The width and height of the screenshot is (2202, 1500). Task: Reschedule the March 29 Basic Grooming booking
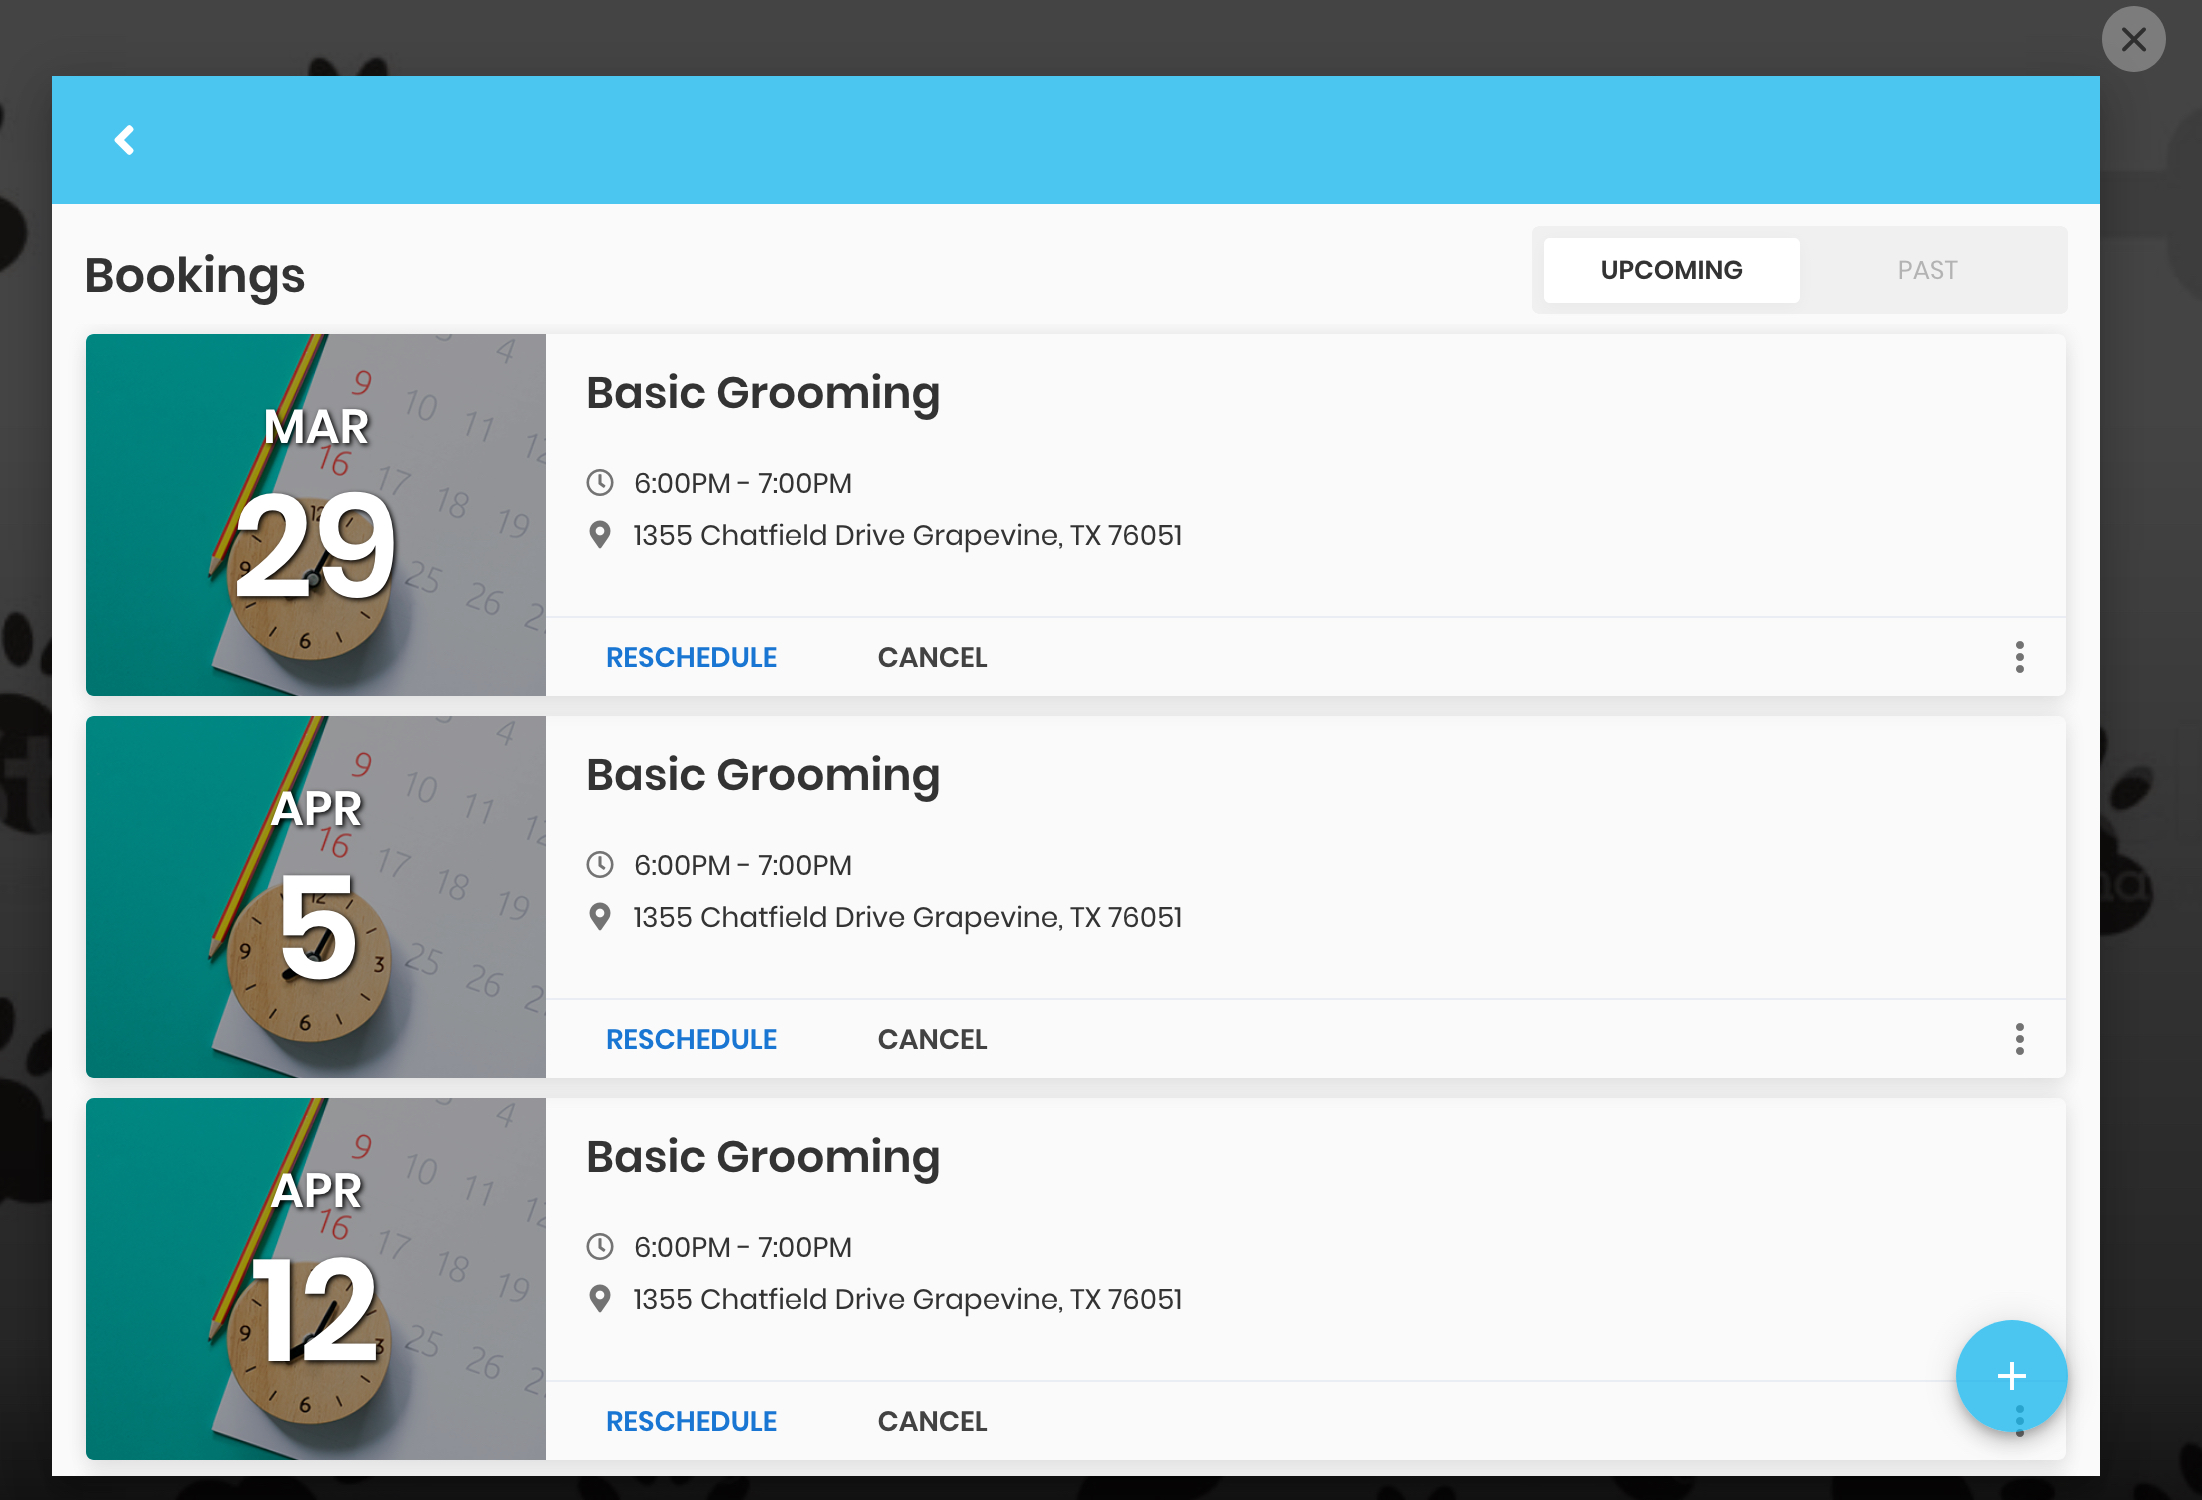click(x=691, y=657)
